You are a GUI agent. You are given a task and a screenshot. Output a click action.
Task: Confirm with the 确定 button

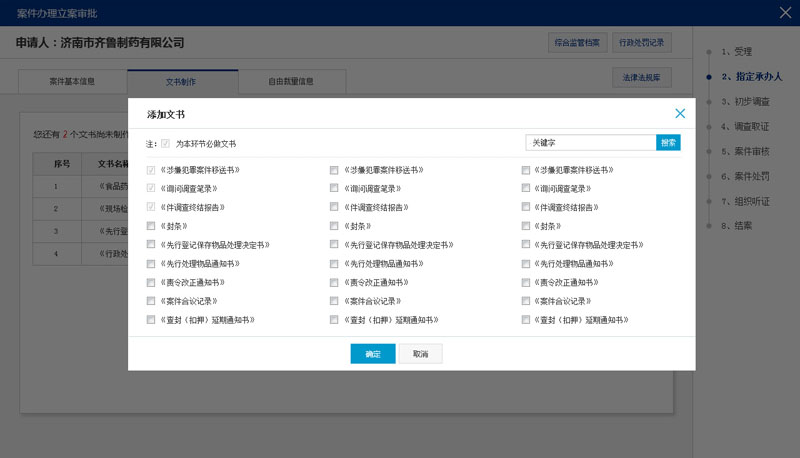click(x=372, y=354)
